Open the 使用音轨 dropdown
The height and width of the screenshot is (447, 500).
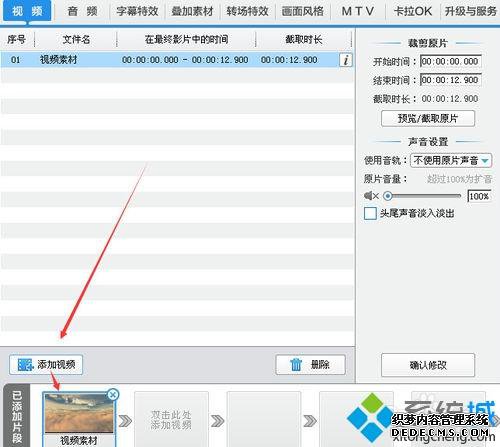pos(451,161)
